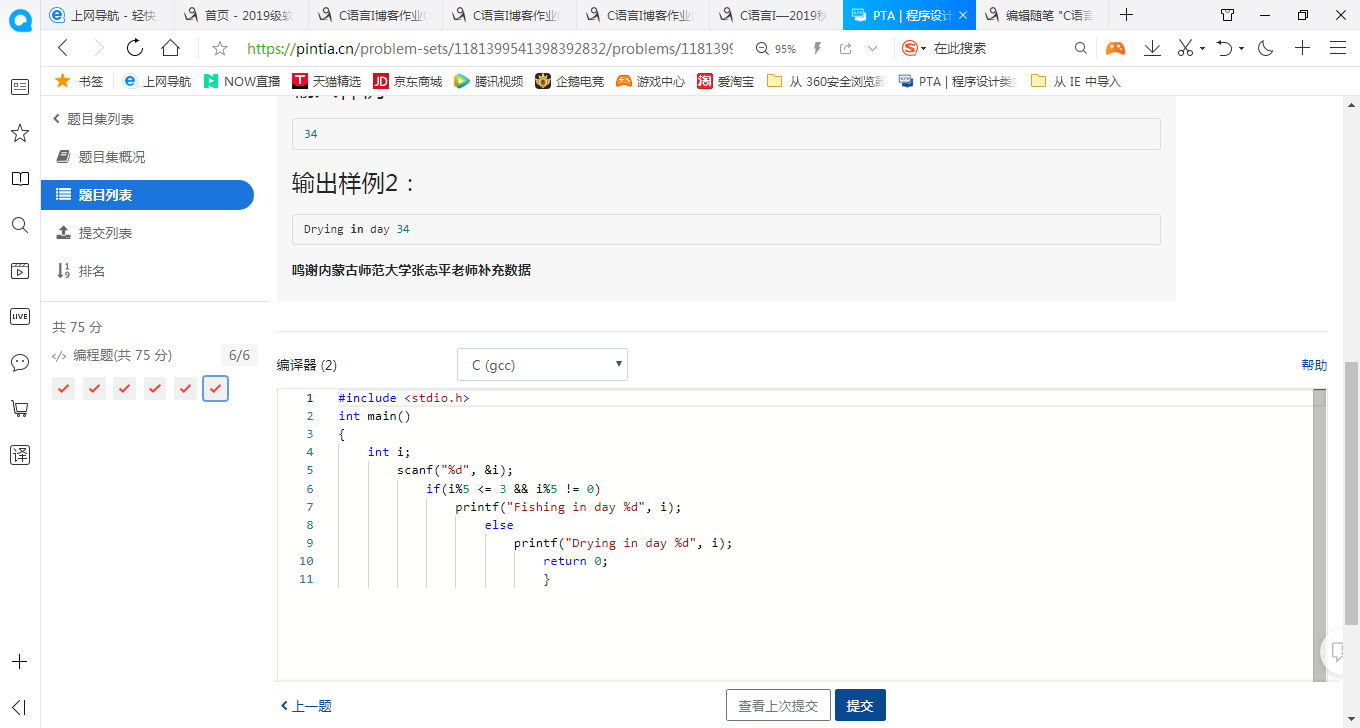Click the add plus icon in sidebar
Screen dimensions: 1360x728
point(19,662)
